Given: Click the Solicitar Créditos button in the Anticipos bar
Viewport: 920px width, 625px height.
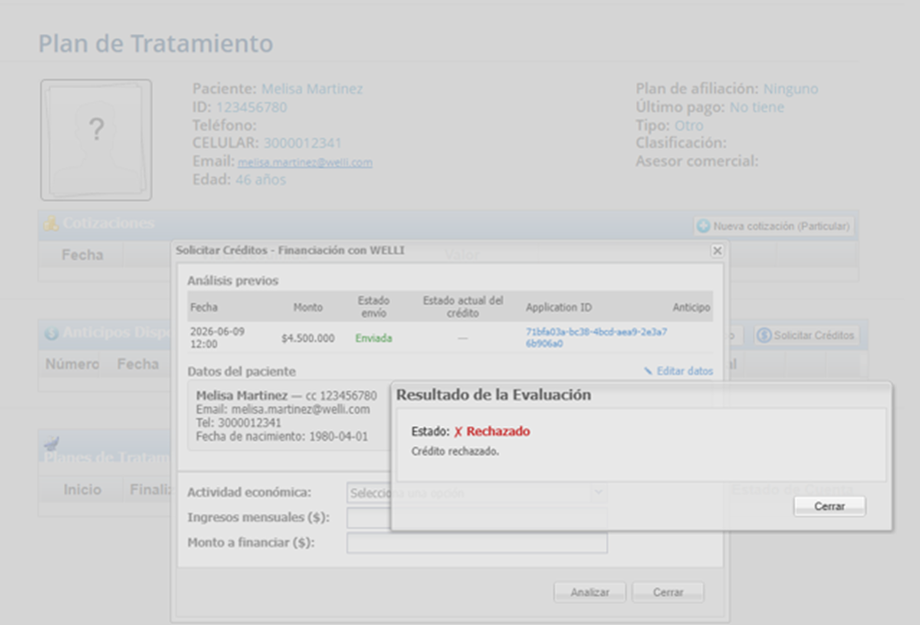Looking at the screenshot, I should (806, 335).
